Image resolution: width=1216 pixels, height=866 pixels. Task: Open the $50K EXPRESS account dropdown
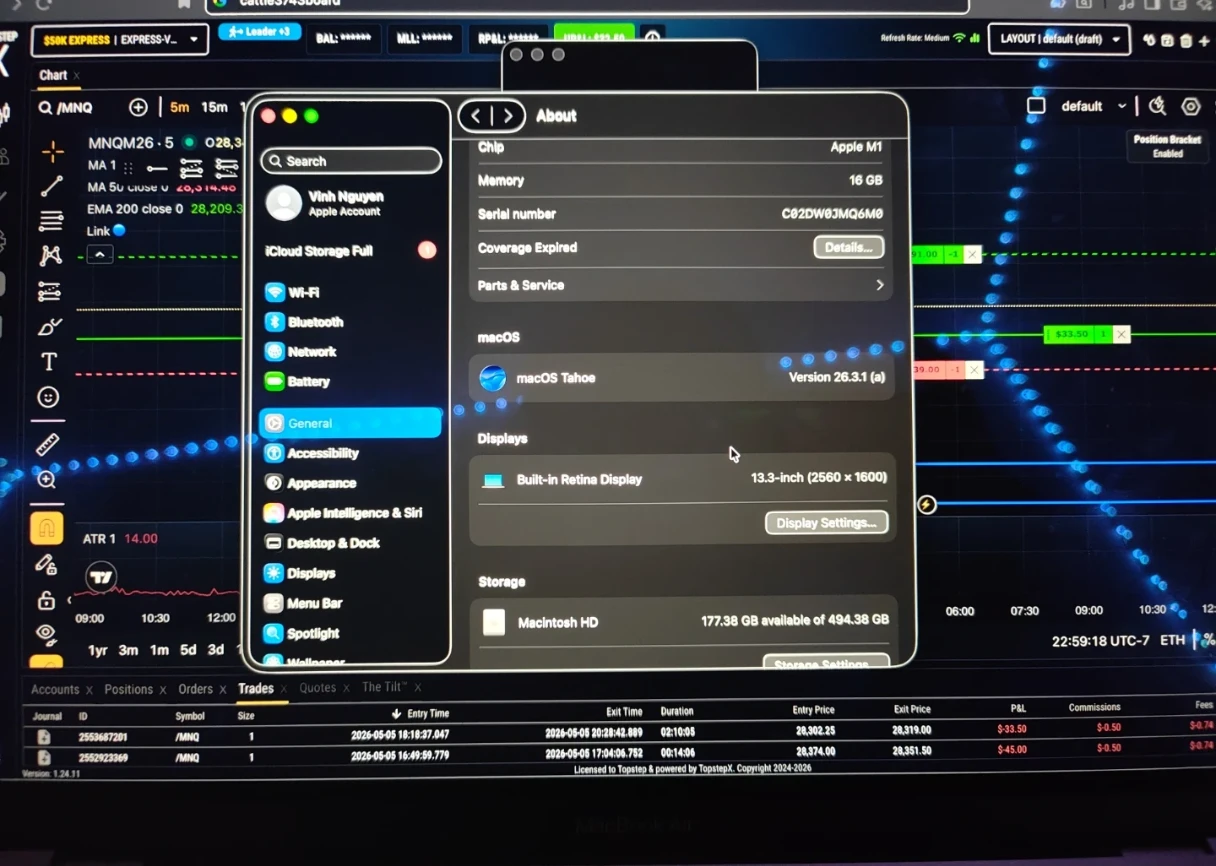(x=120, y=40)
